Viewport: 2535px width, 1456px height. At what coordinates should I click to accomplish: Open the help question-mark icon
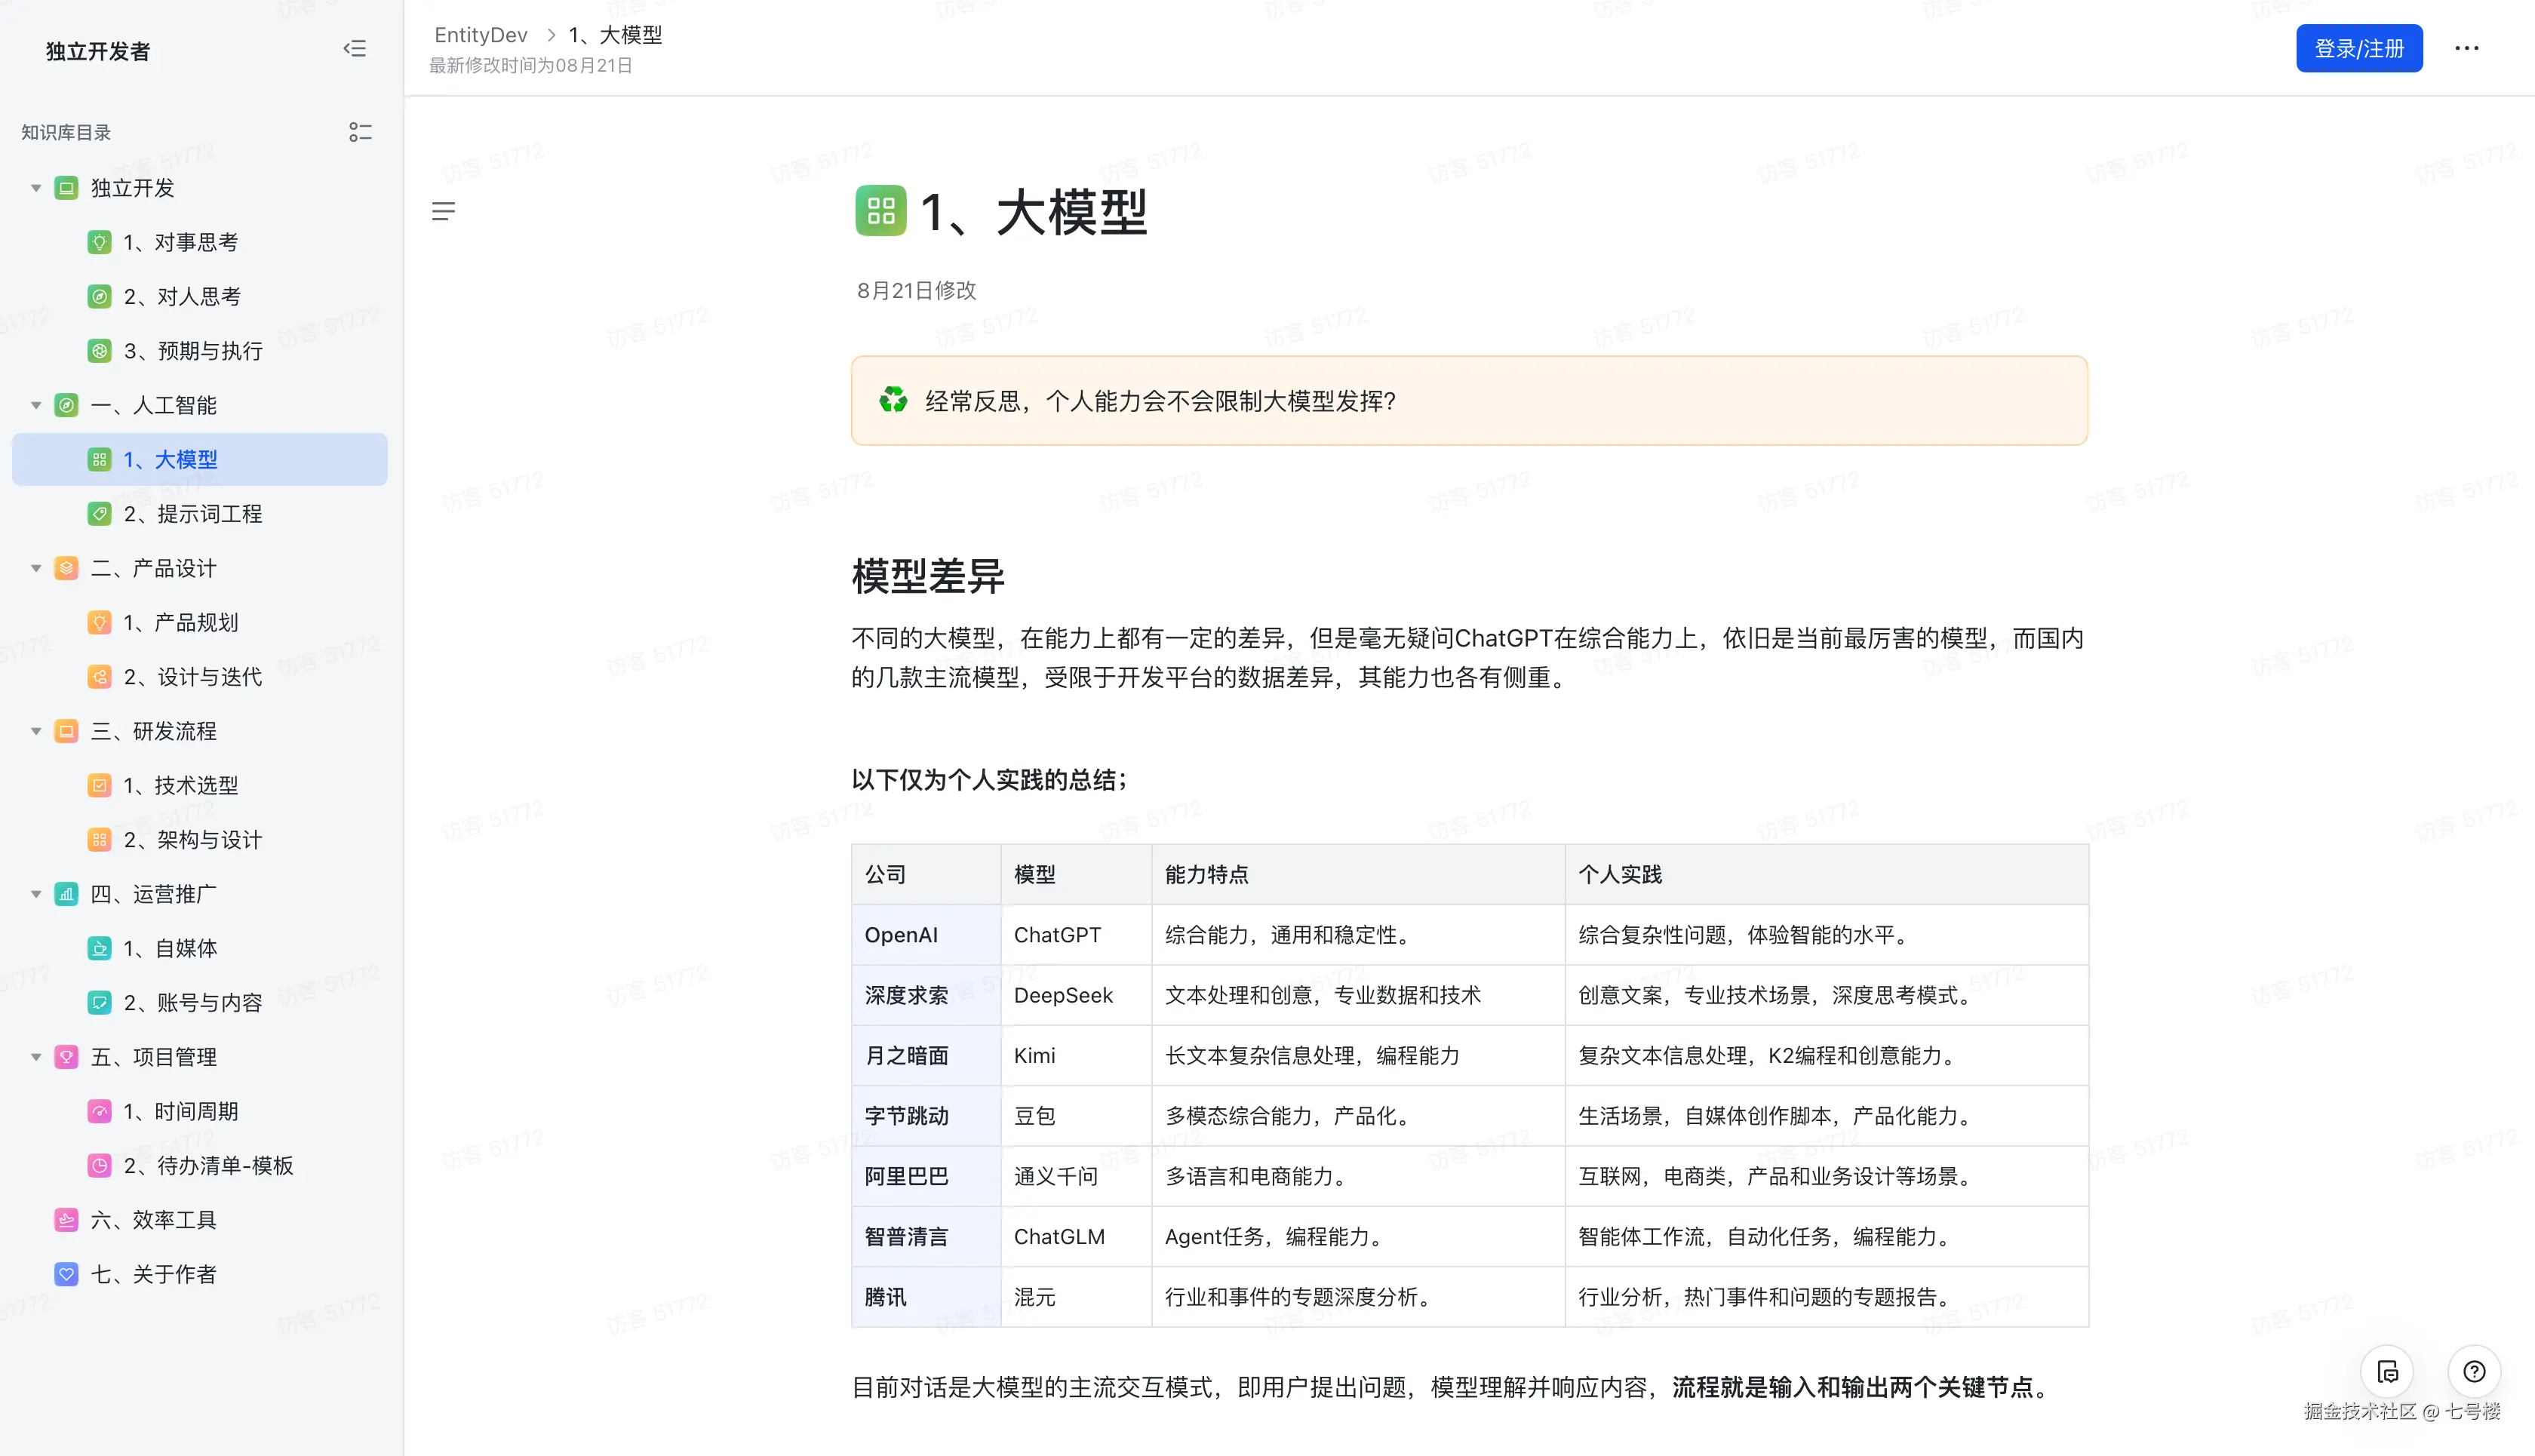[2475, 1371]
